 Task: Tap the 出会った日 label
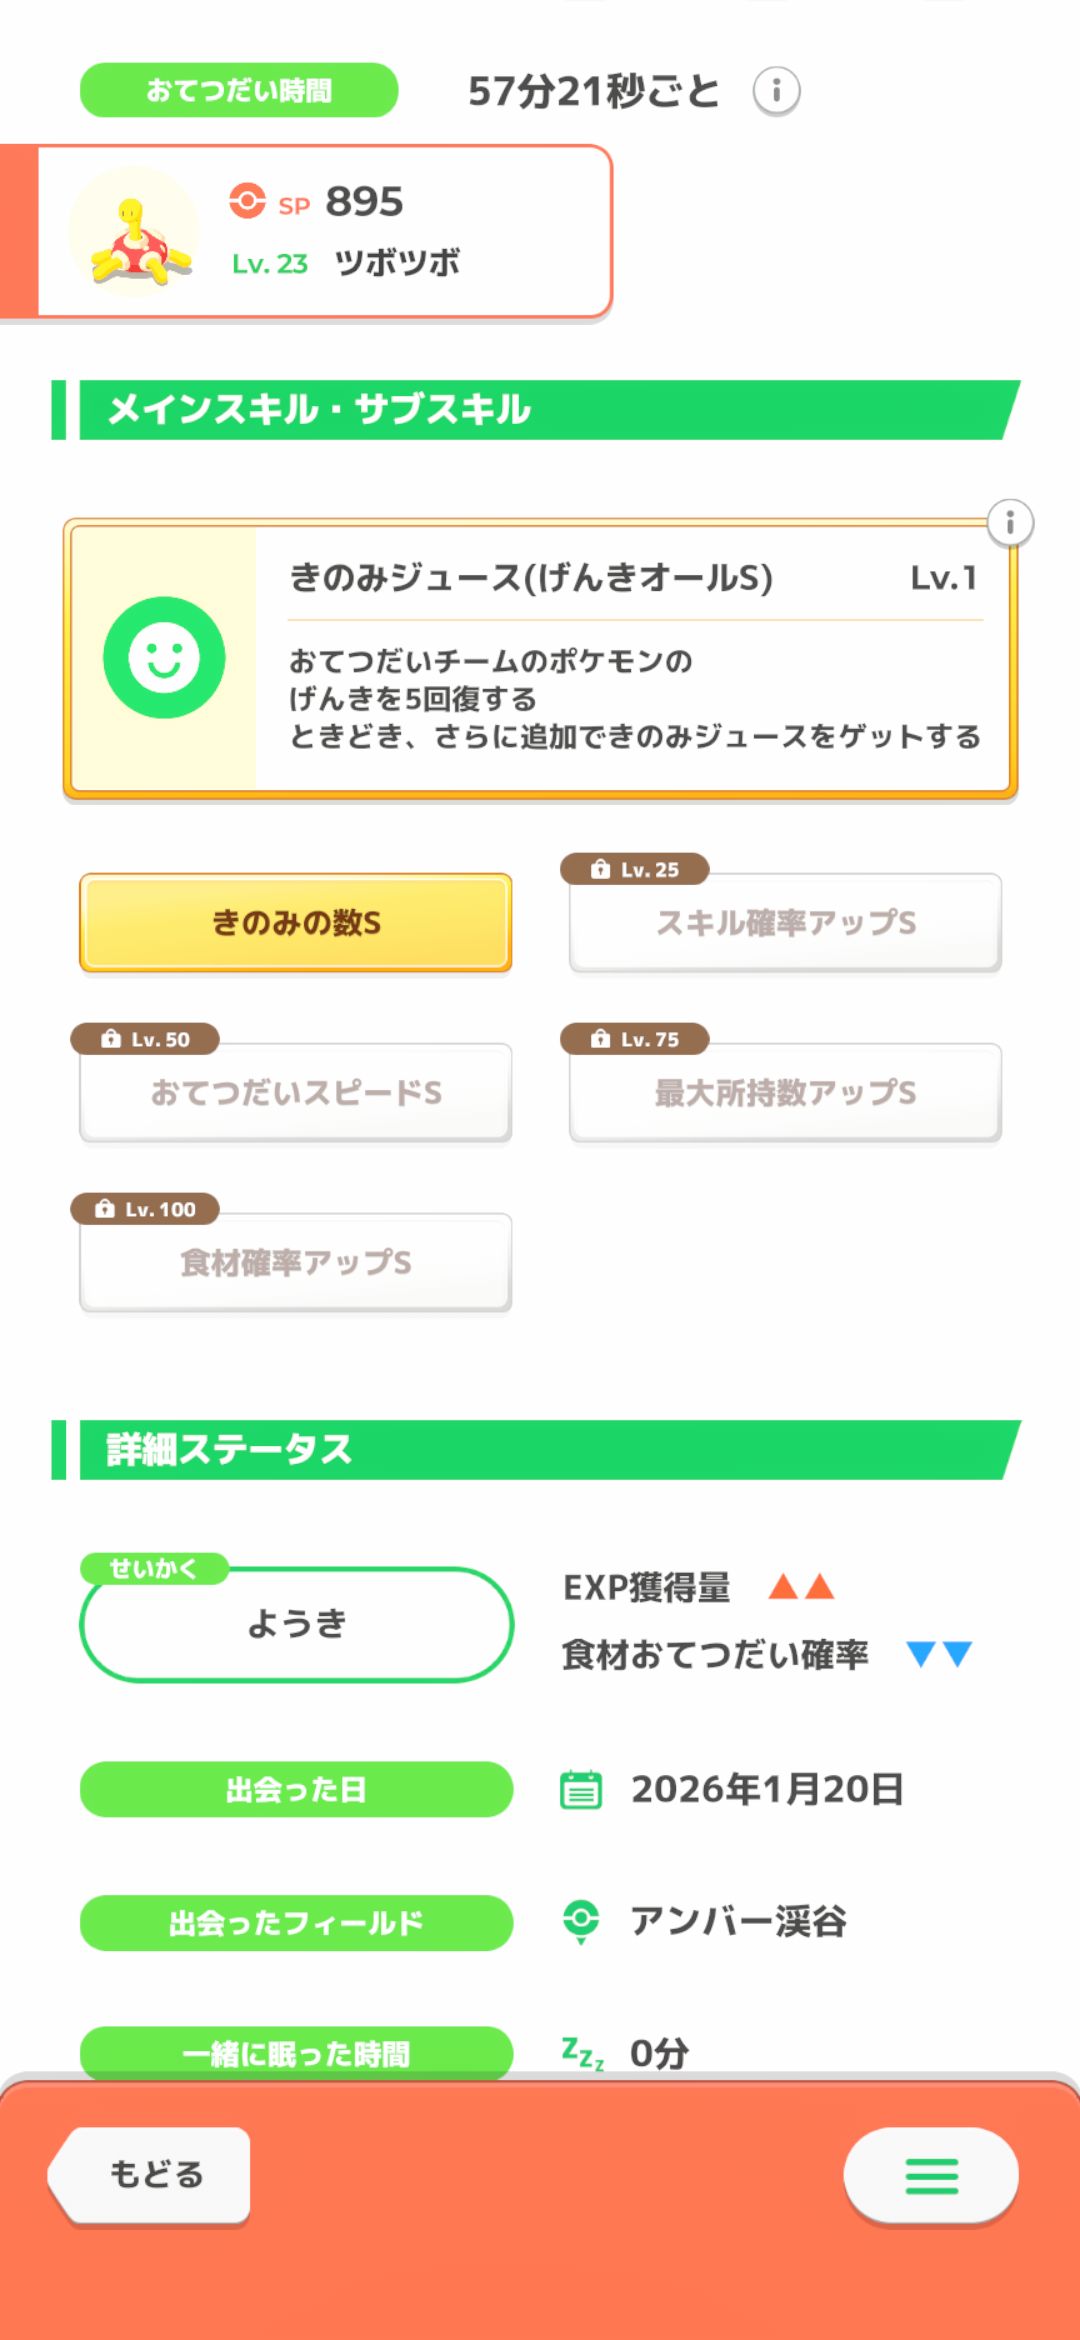[296, 1789]
